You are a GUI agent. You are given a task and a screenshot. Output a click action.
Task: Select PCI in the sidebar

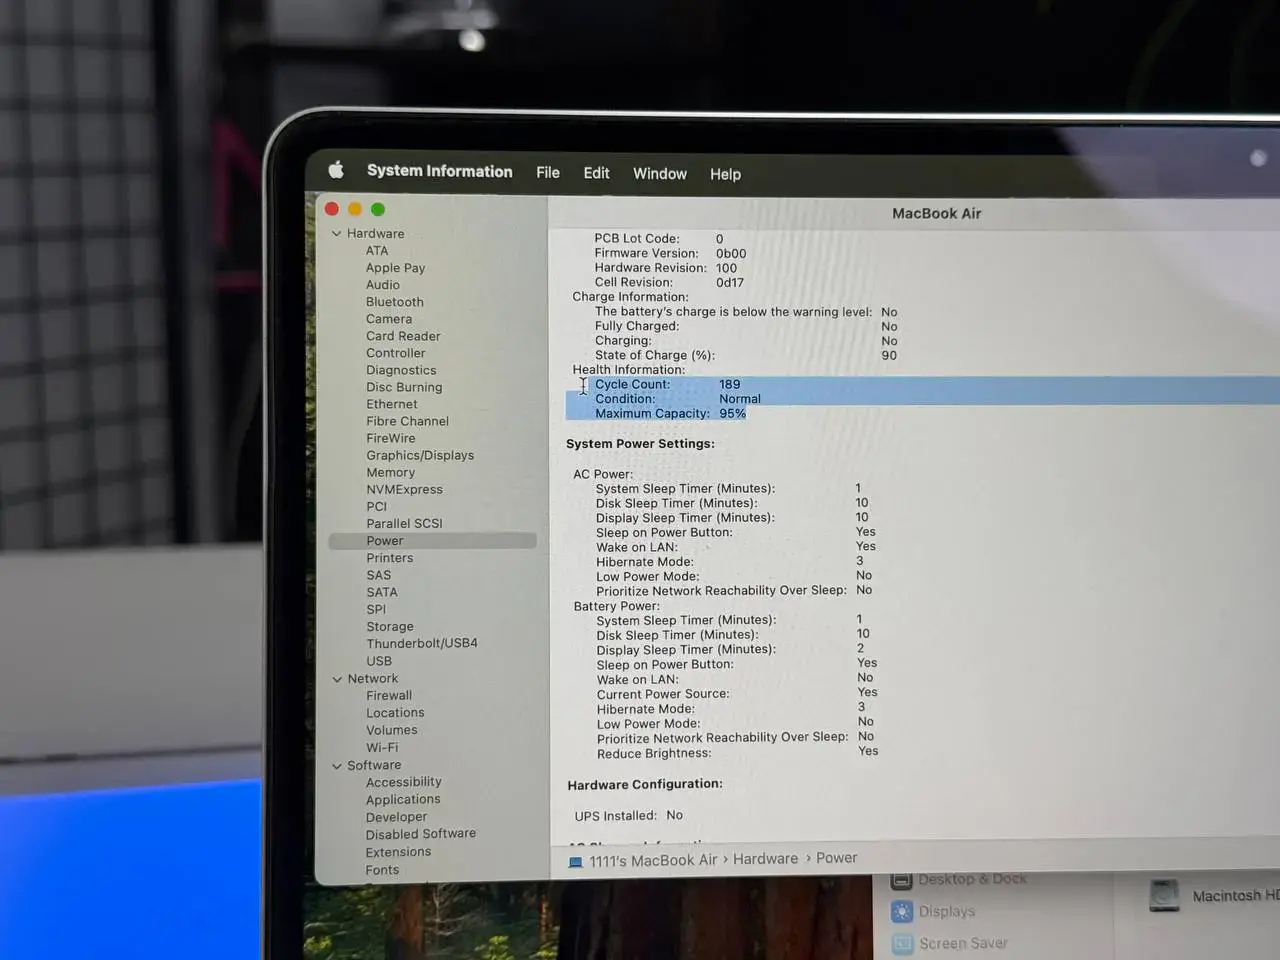(376, 506)
